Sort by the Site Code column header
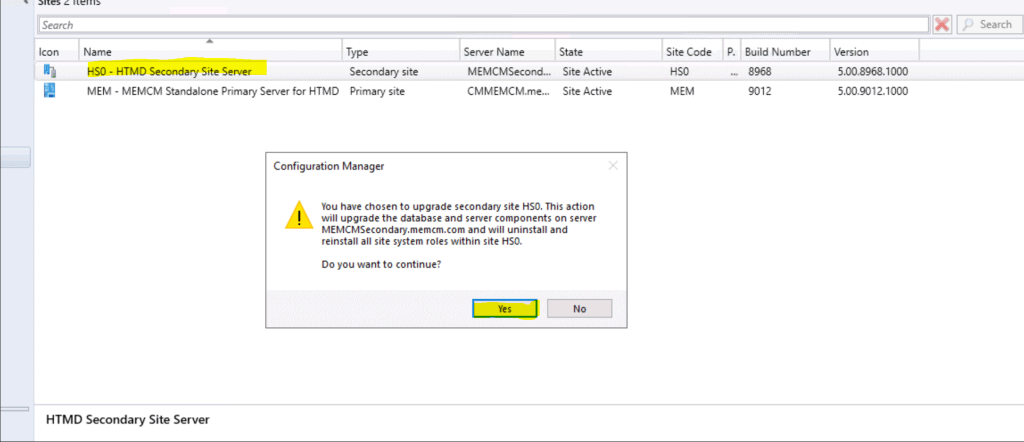 click(x=692, y=52)
